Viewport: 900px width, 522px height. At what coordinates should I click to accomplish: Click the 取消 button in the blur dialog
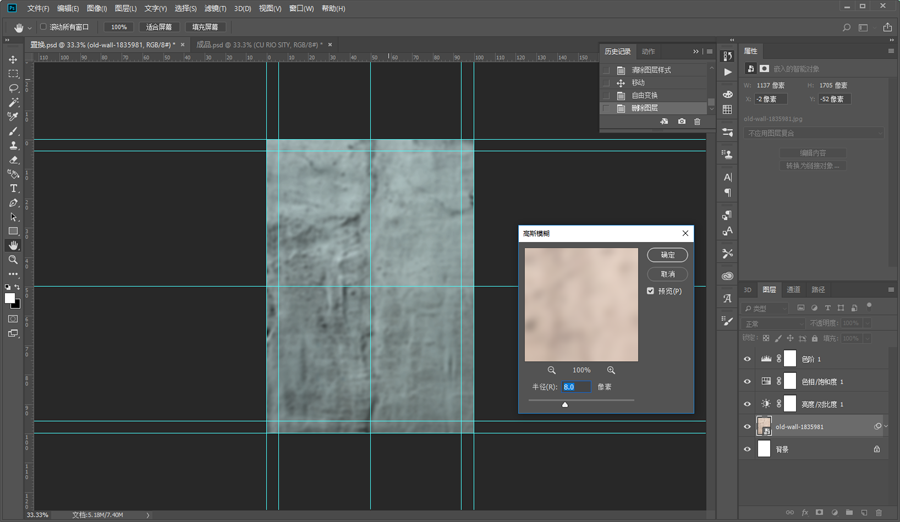pos(667,273)
